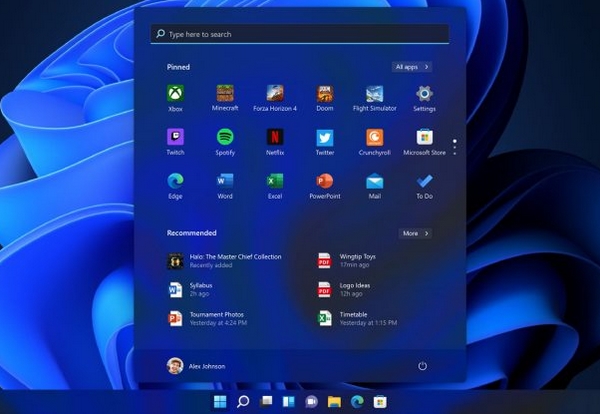The height and width of the screenshot is (414, 600).
Task: Open the Mail app
Action: 375,186
